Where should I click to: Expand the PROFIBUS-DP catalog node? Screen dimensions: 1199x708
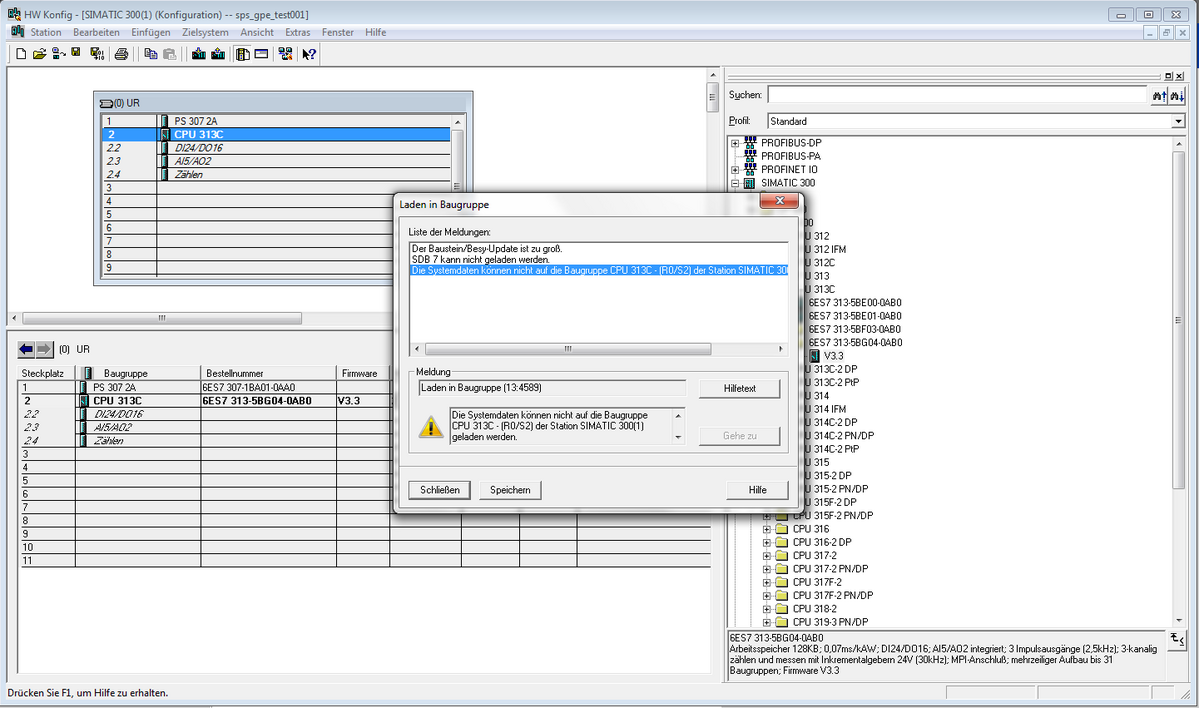pos(736,143)
